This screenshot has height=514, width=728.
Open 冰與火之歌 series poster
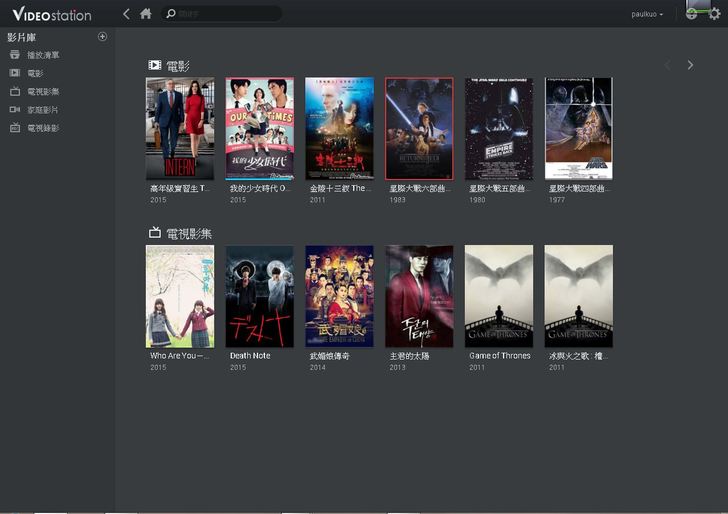point(579,296)
